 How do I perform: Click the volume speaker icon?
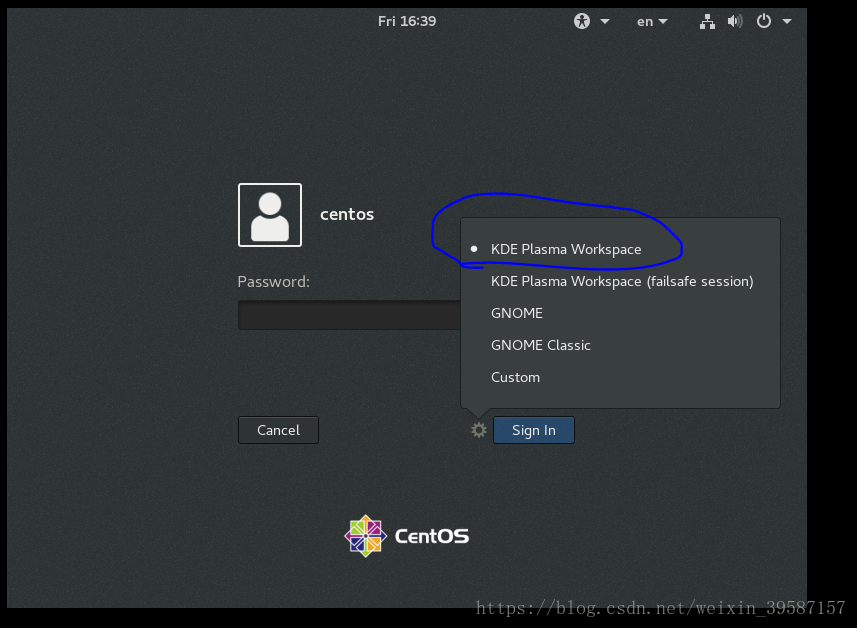[x=735, y=22]
